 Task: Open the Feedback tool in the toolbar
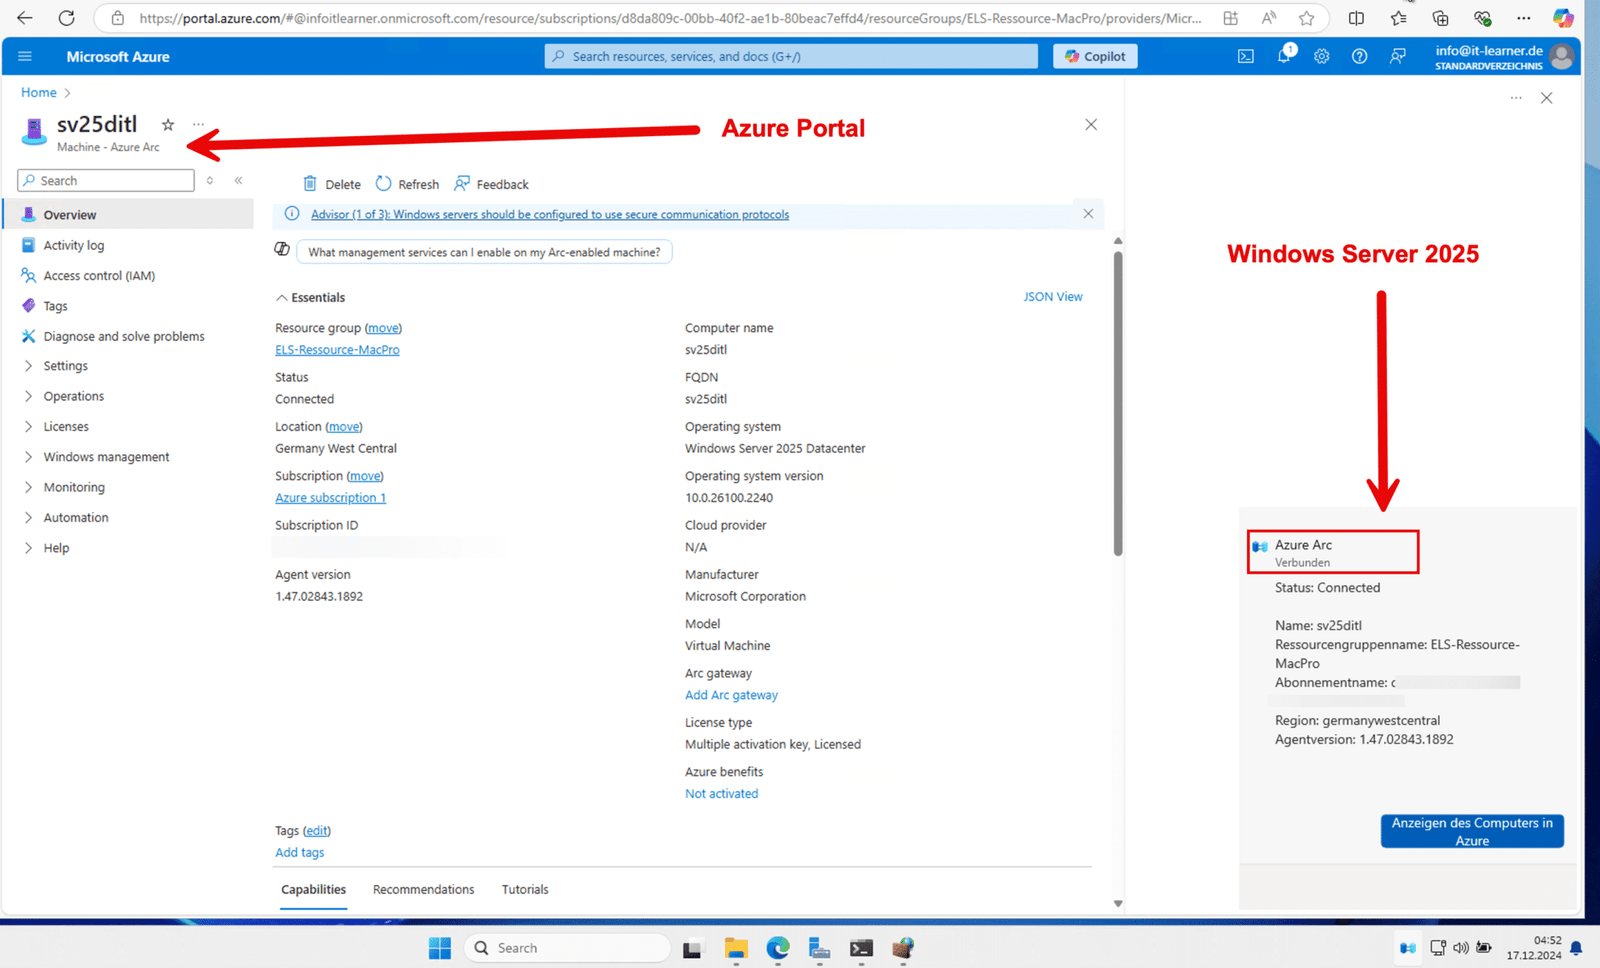[490, 183]
